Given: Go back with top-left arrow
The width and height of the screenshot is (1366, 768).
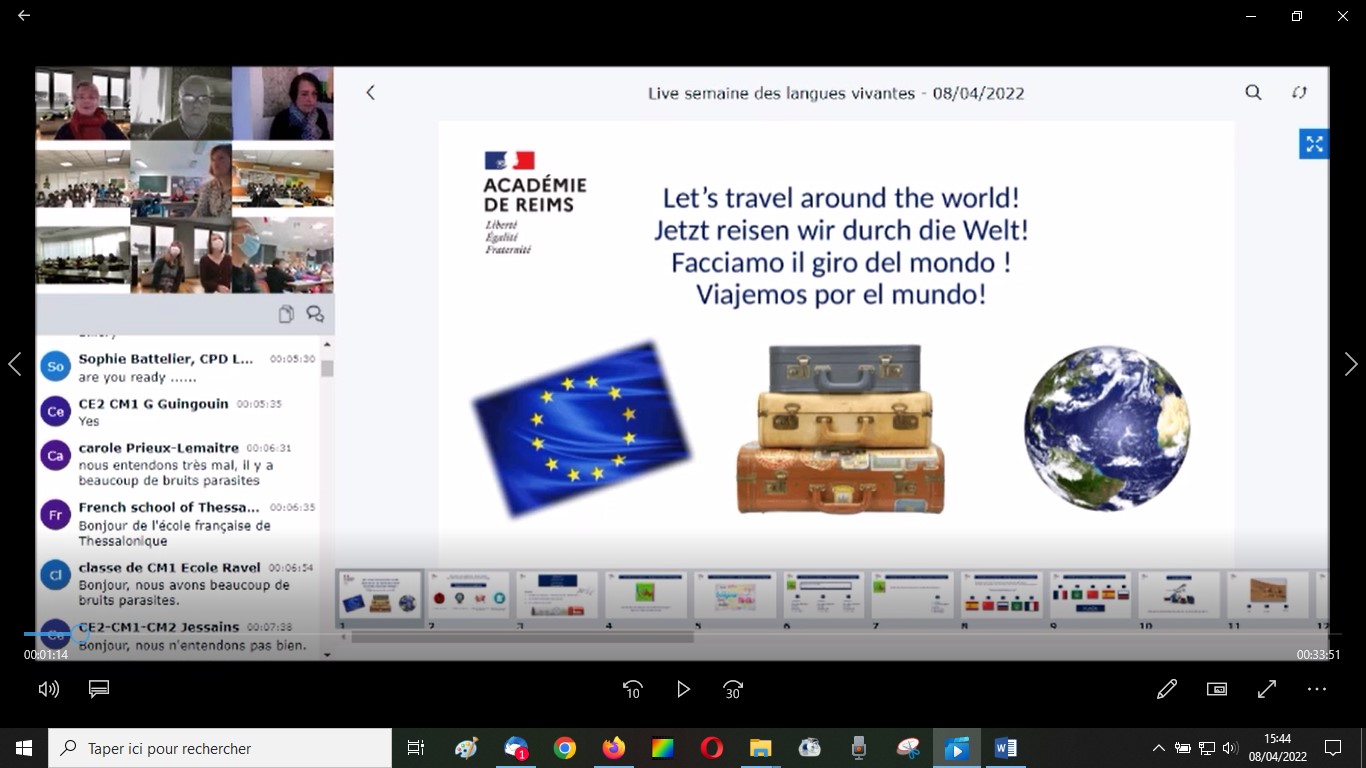Looking at the screenshot, I should point(24,16).
